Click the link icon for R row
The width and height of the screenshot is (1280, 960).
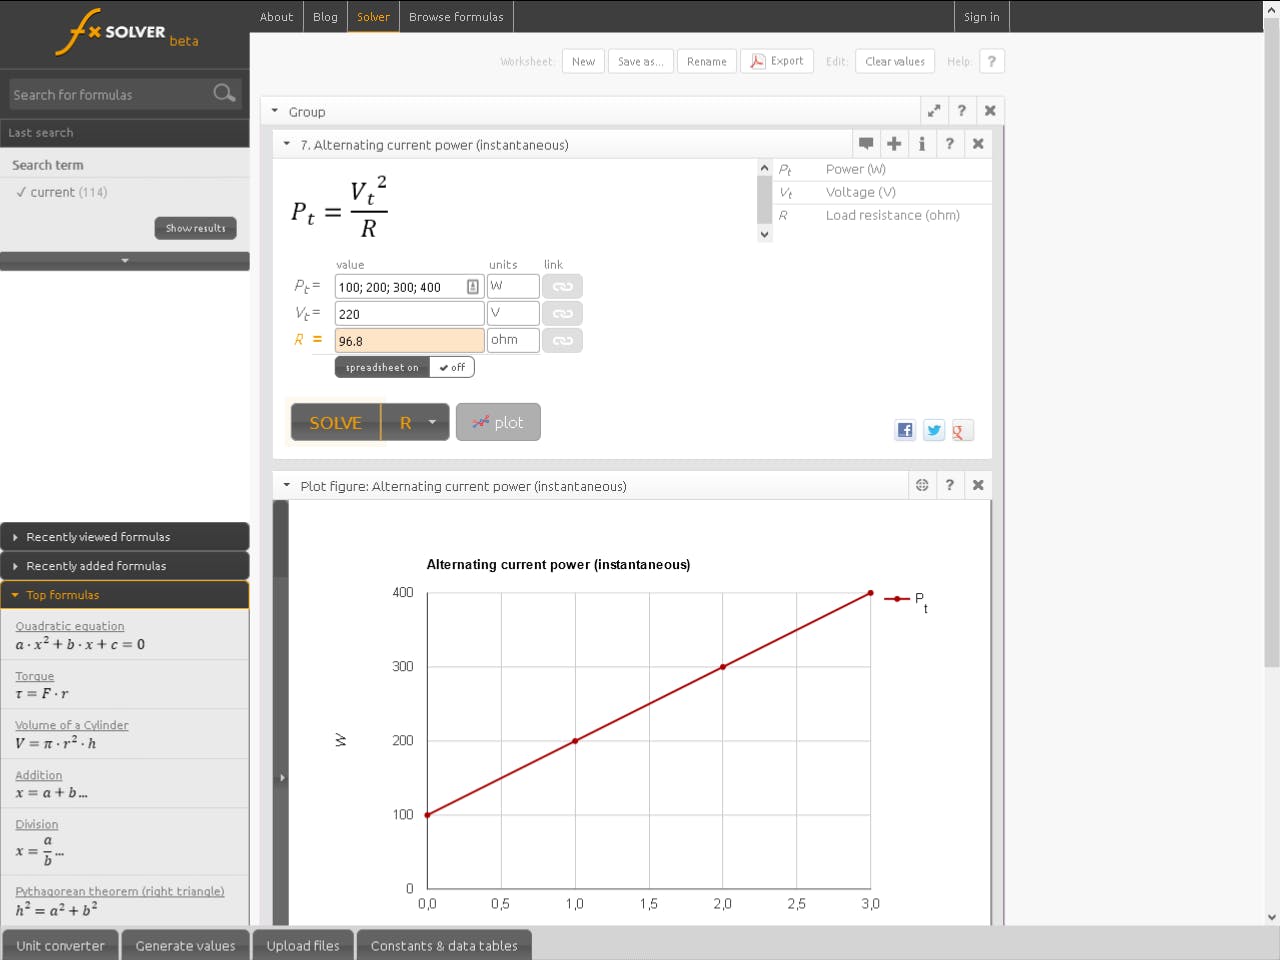563,341
